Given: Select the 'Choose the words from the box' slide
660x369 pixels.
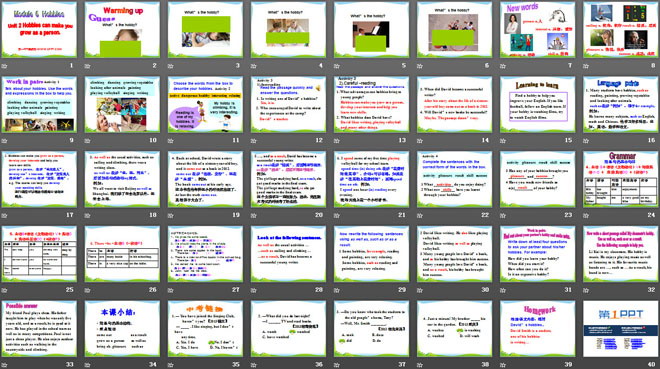Looking at the screenshot, I should [x=205, y=104].
